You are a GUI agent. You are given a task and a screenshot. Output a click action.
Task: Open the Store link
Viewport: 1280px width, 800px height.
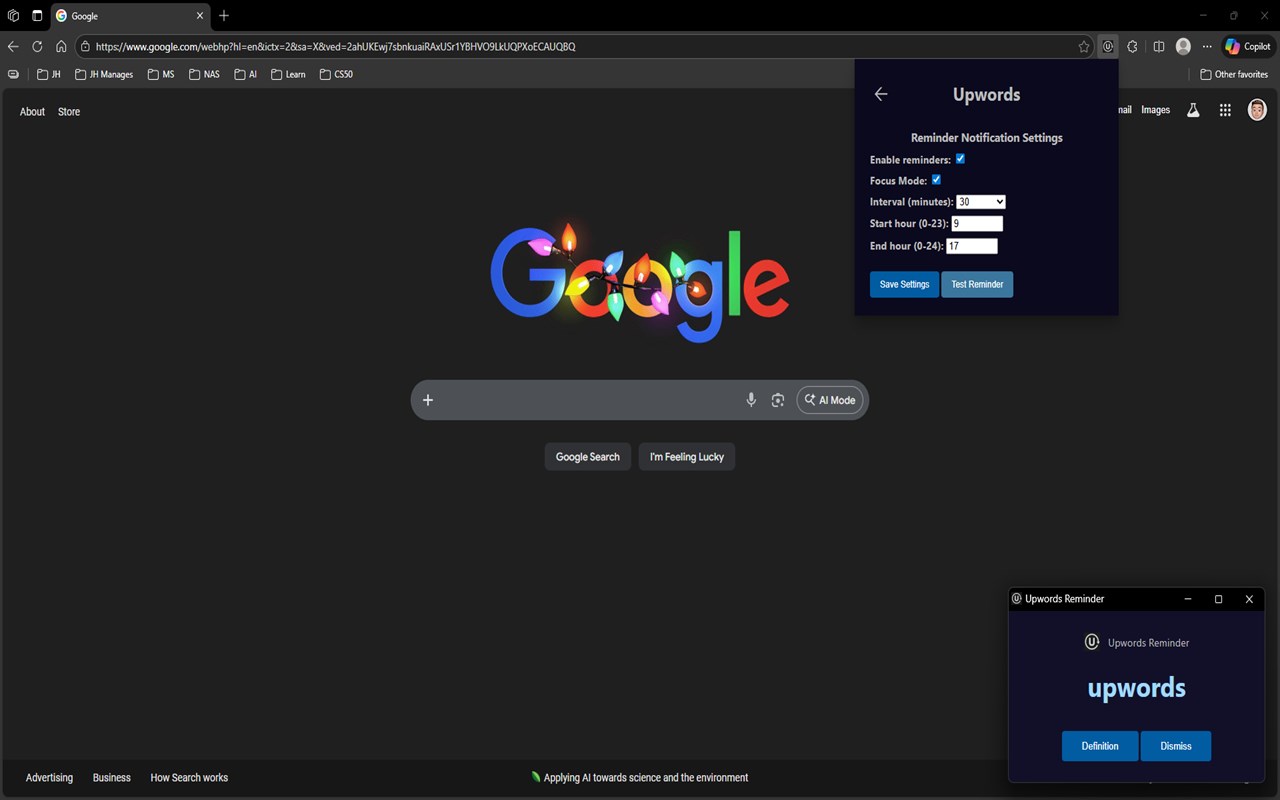[x=69, y=112]
